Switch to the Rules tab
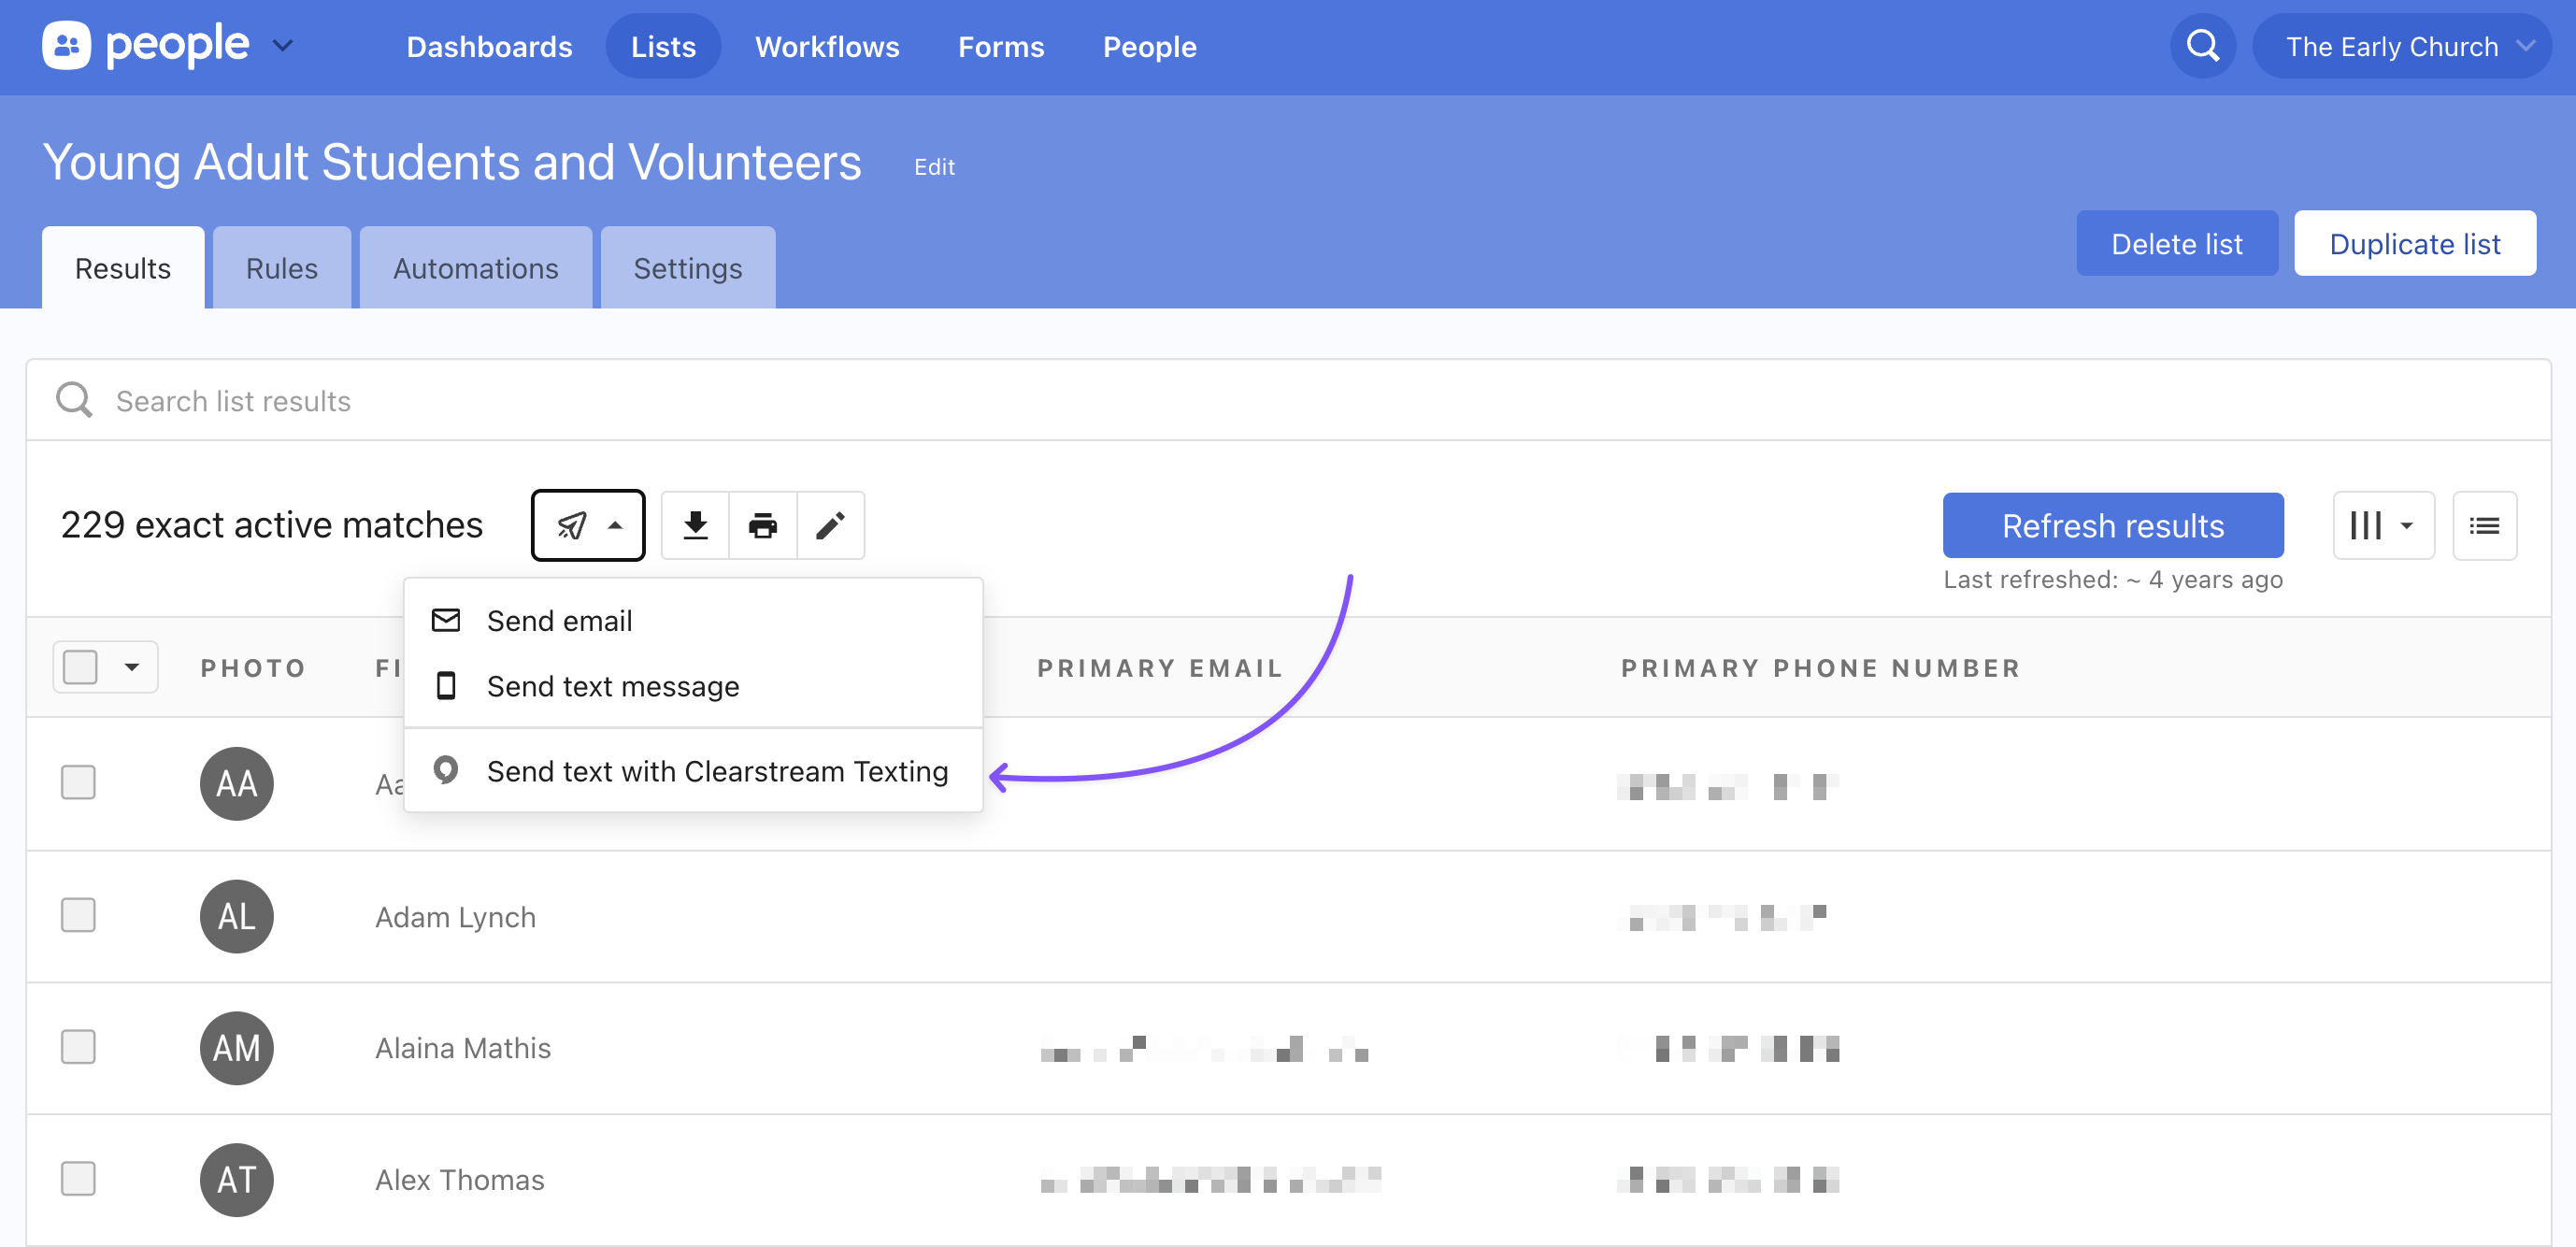Screen dimensions: 2576x1247 tap(279, 267)
